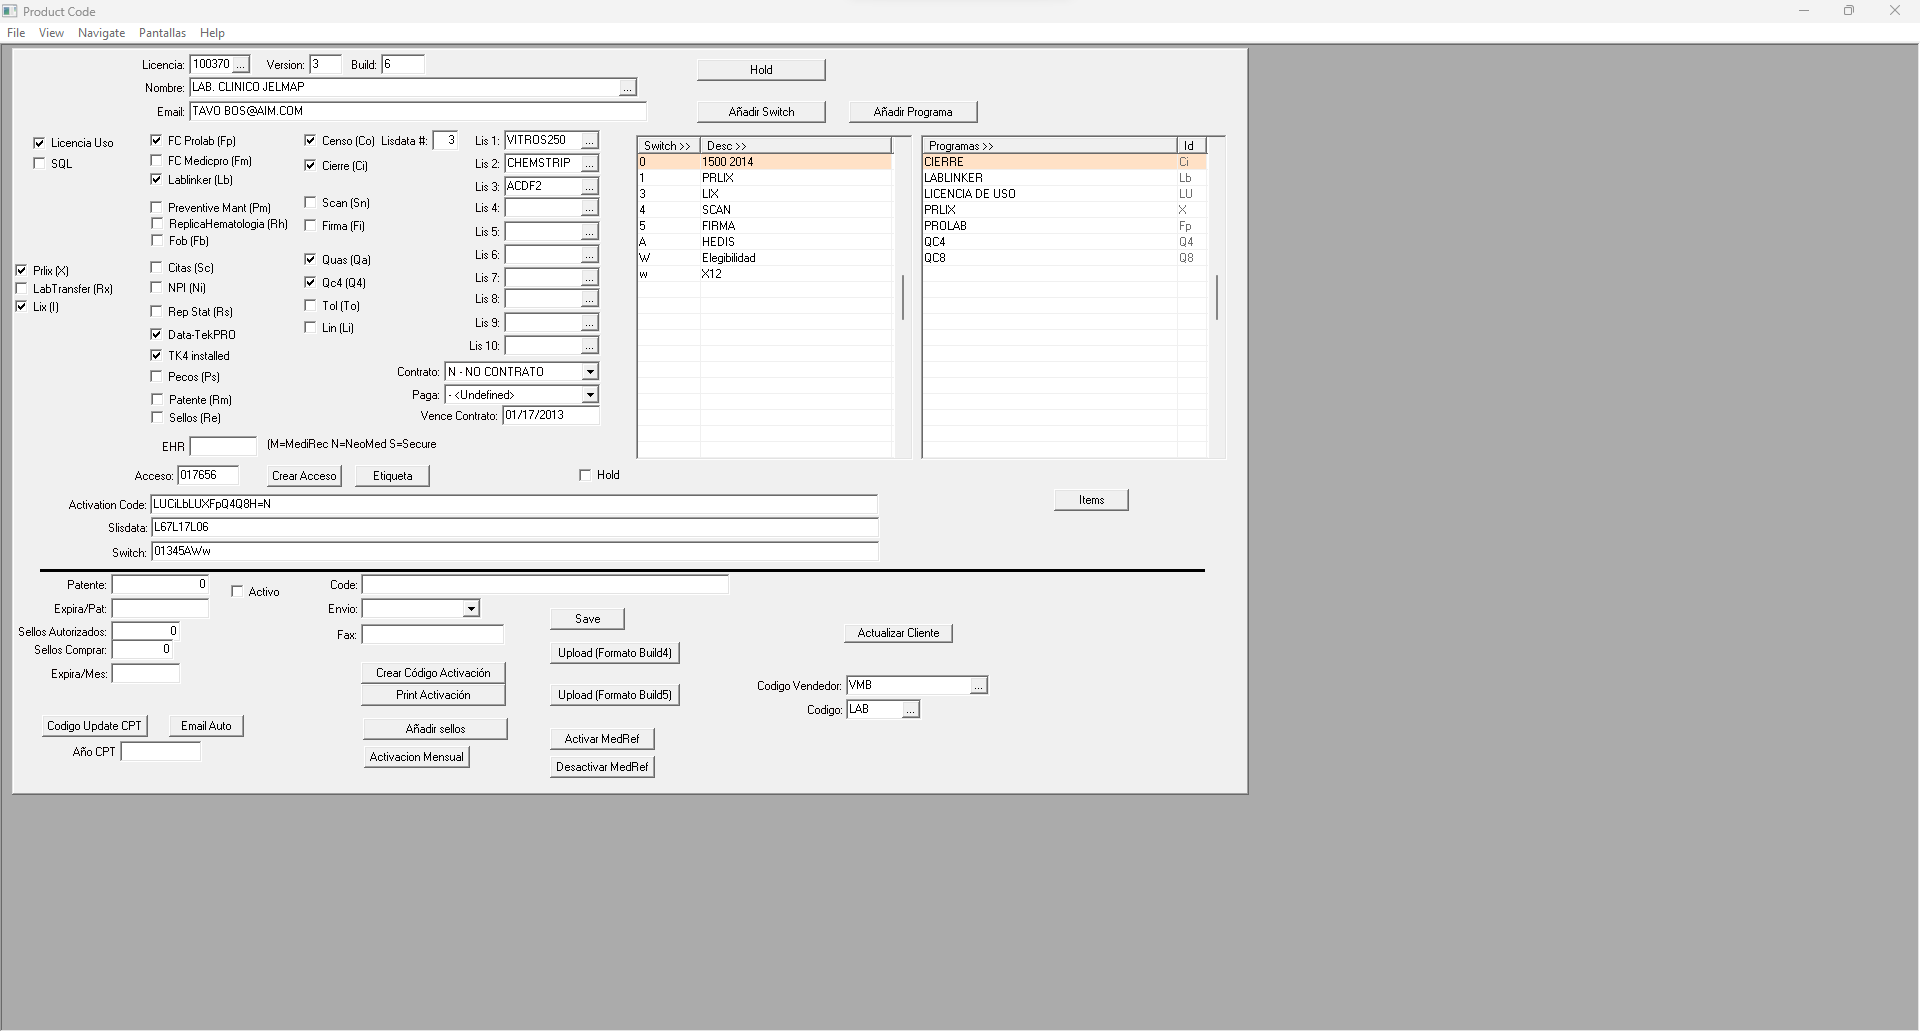Open the lookup button for Lis 1

click(590, 141)
